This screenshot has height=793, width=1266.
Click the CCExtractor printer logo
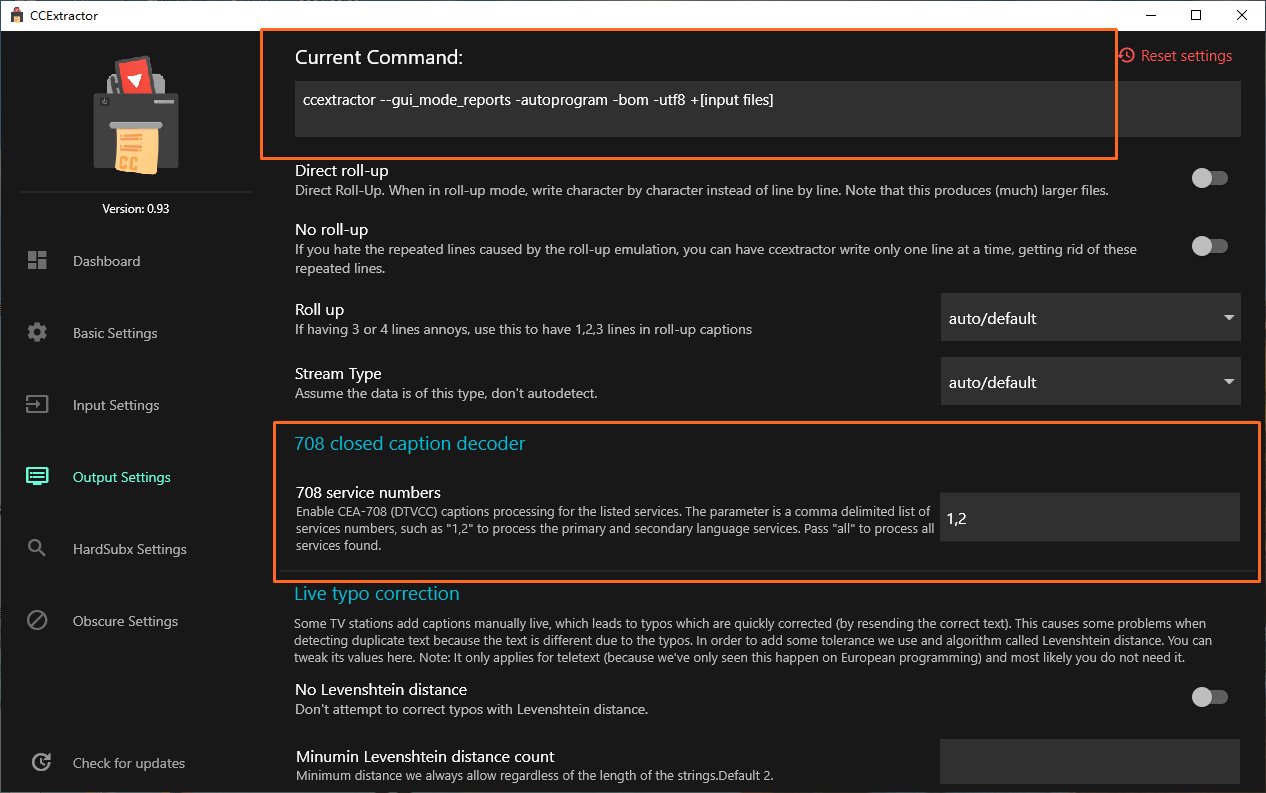[136, 117]
